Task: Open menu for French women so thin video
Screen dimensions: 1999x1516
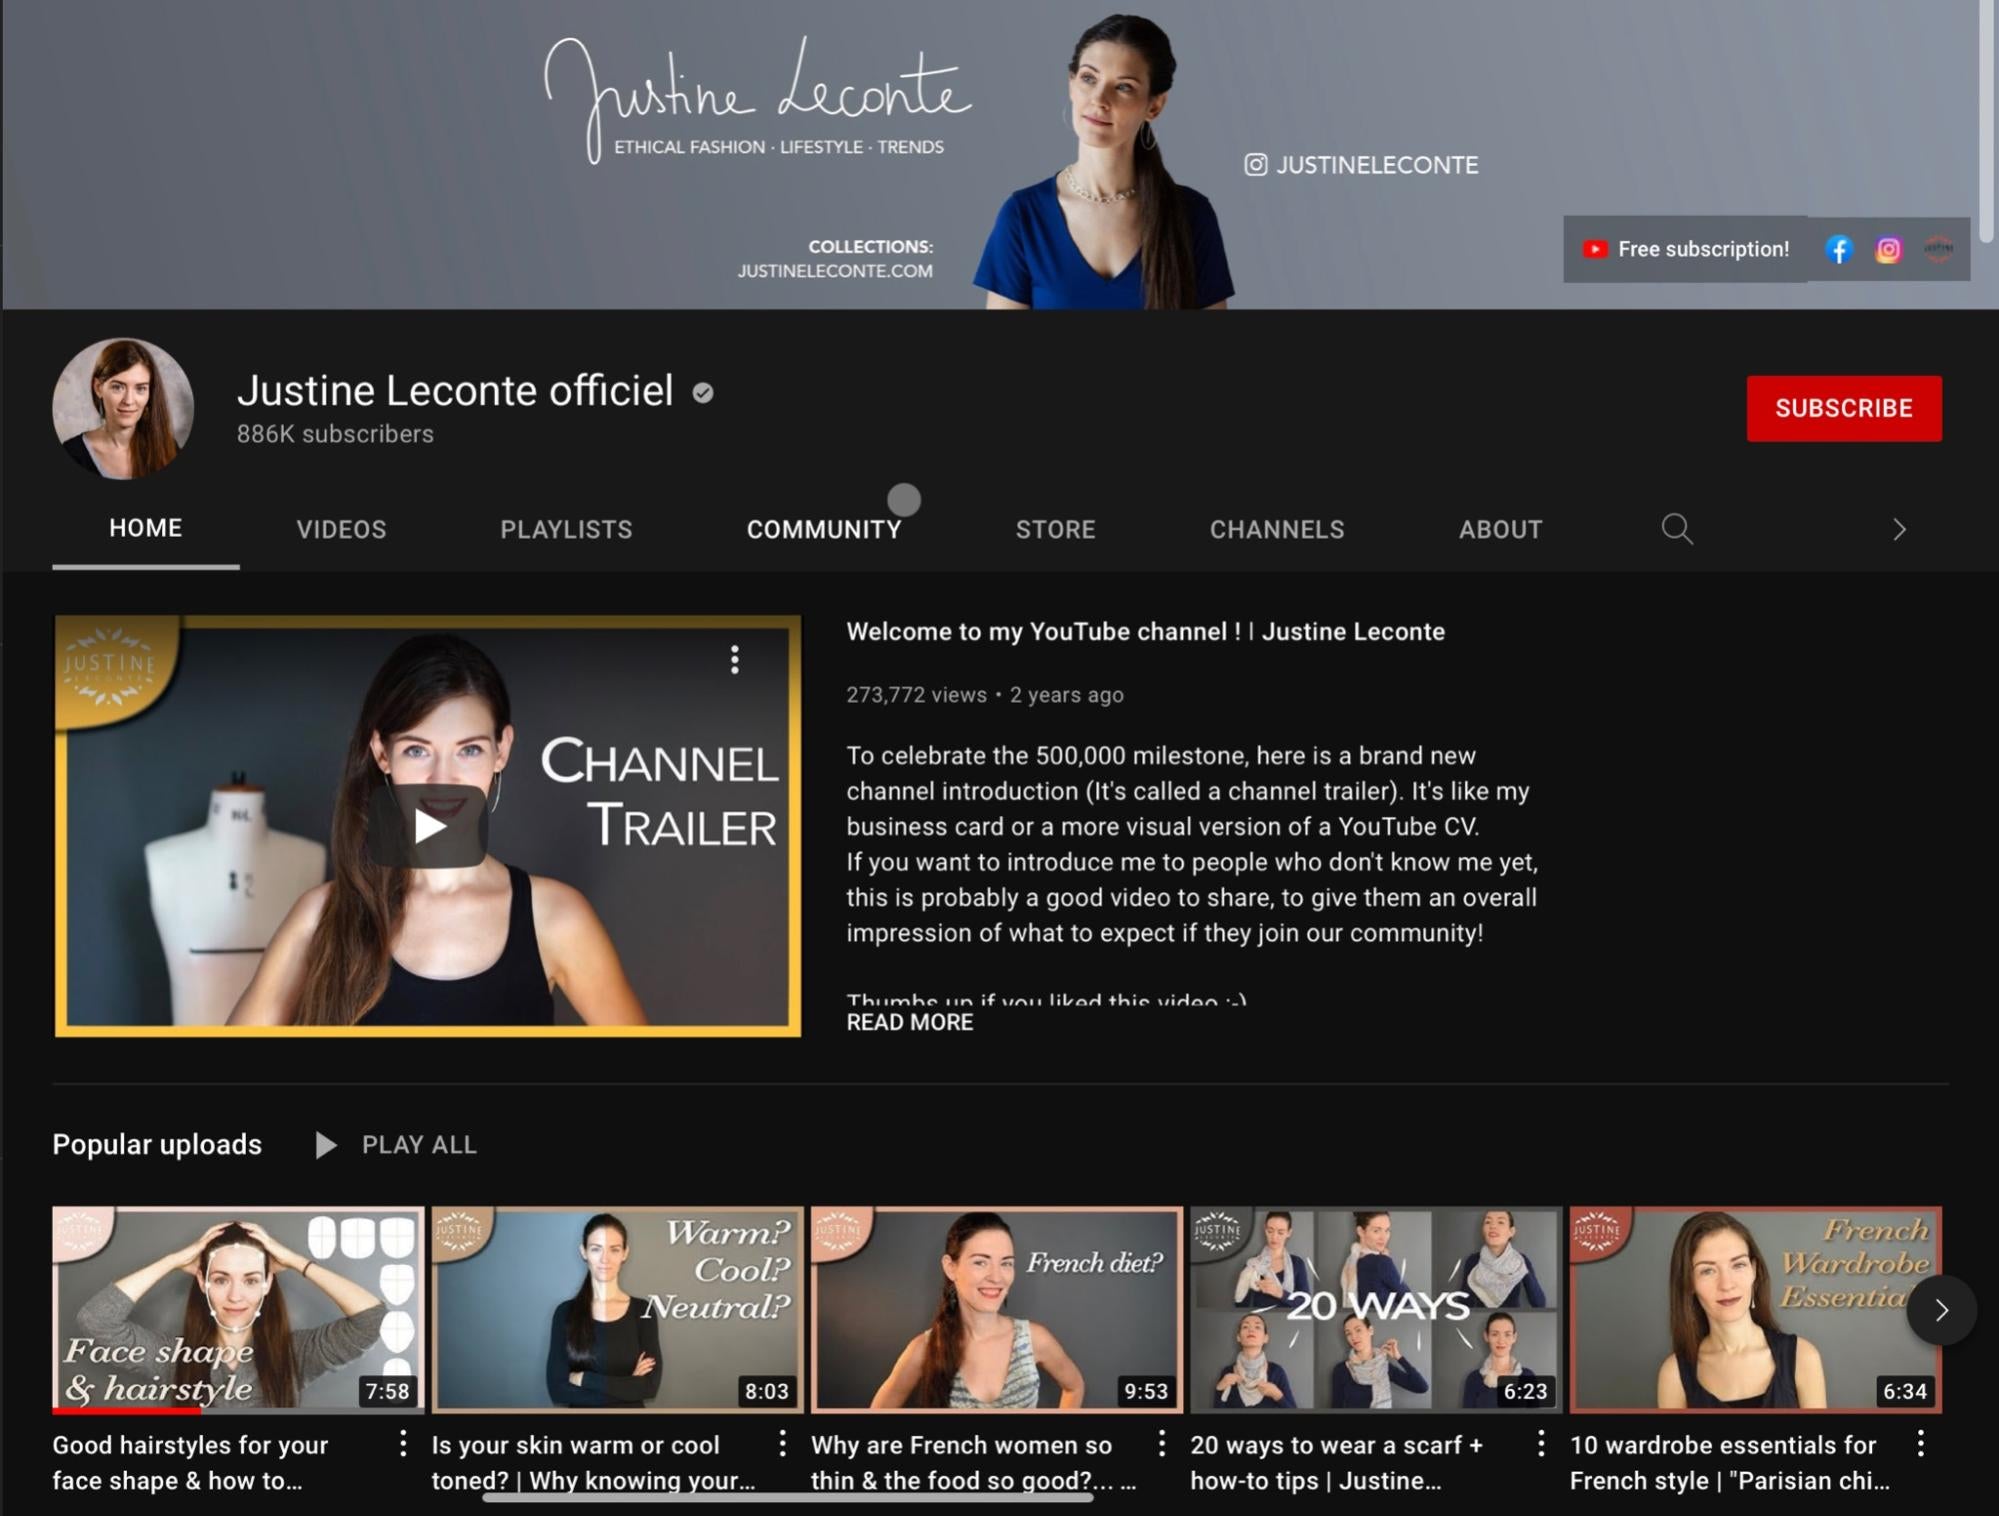Action: coord(1161,1444)
